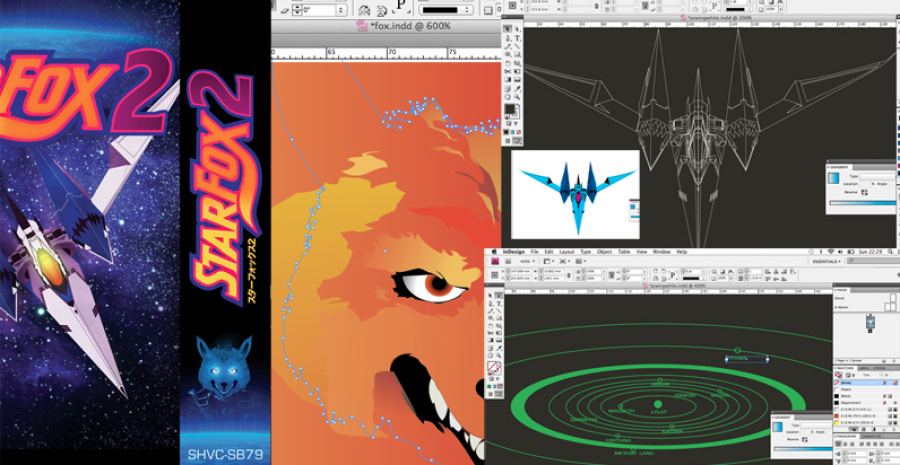The image size is (900, 465).
Task: Switch to the Stroke panel tab
Action: [x=879, y=368]
